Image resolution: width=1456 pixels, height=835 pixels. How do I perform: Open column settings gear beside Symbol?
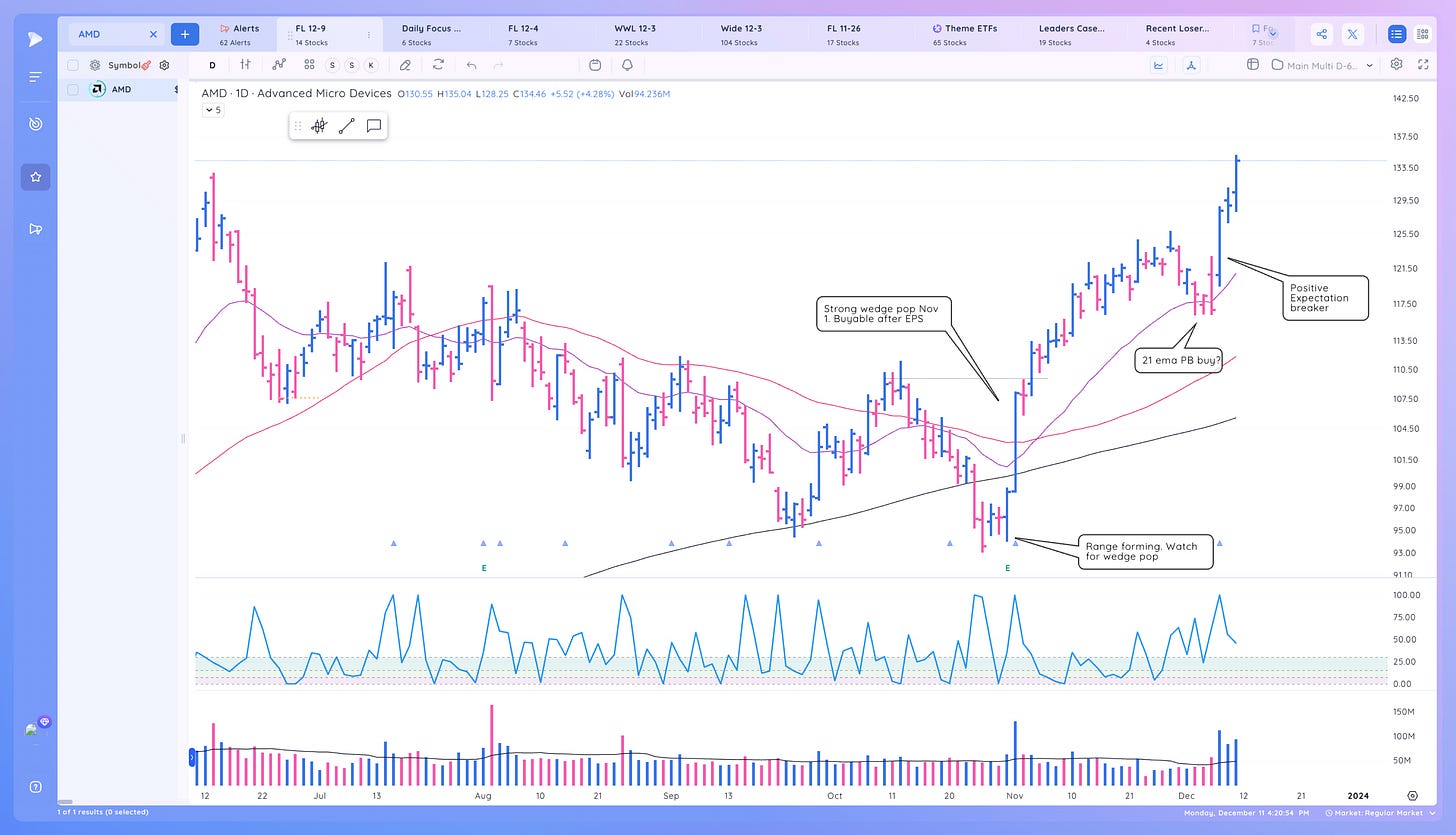click(x=165, y=65)
